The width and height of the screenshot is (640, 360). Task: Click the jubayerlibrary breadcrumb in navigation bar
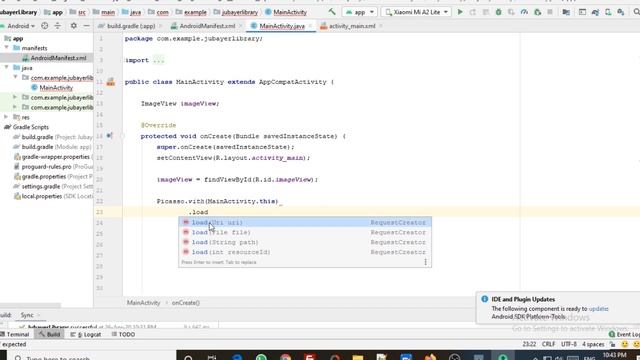tap(236, 12)
